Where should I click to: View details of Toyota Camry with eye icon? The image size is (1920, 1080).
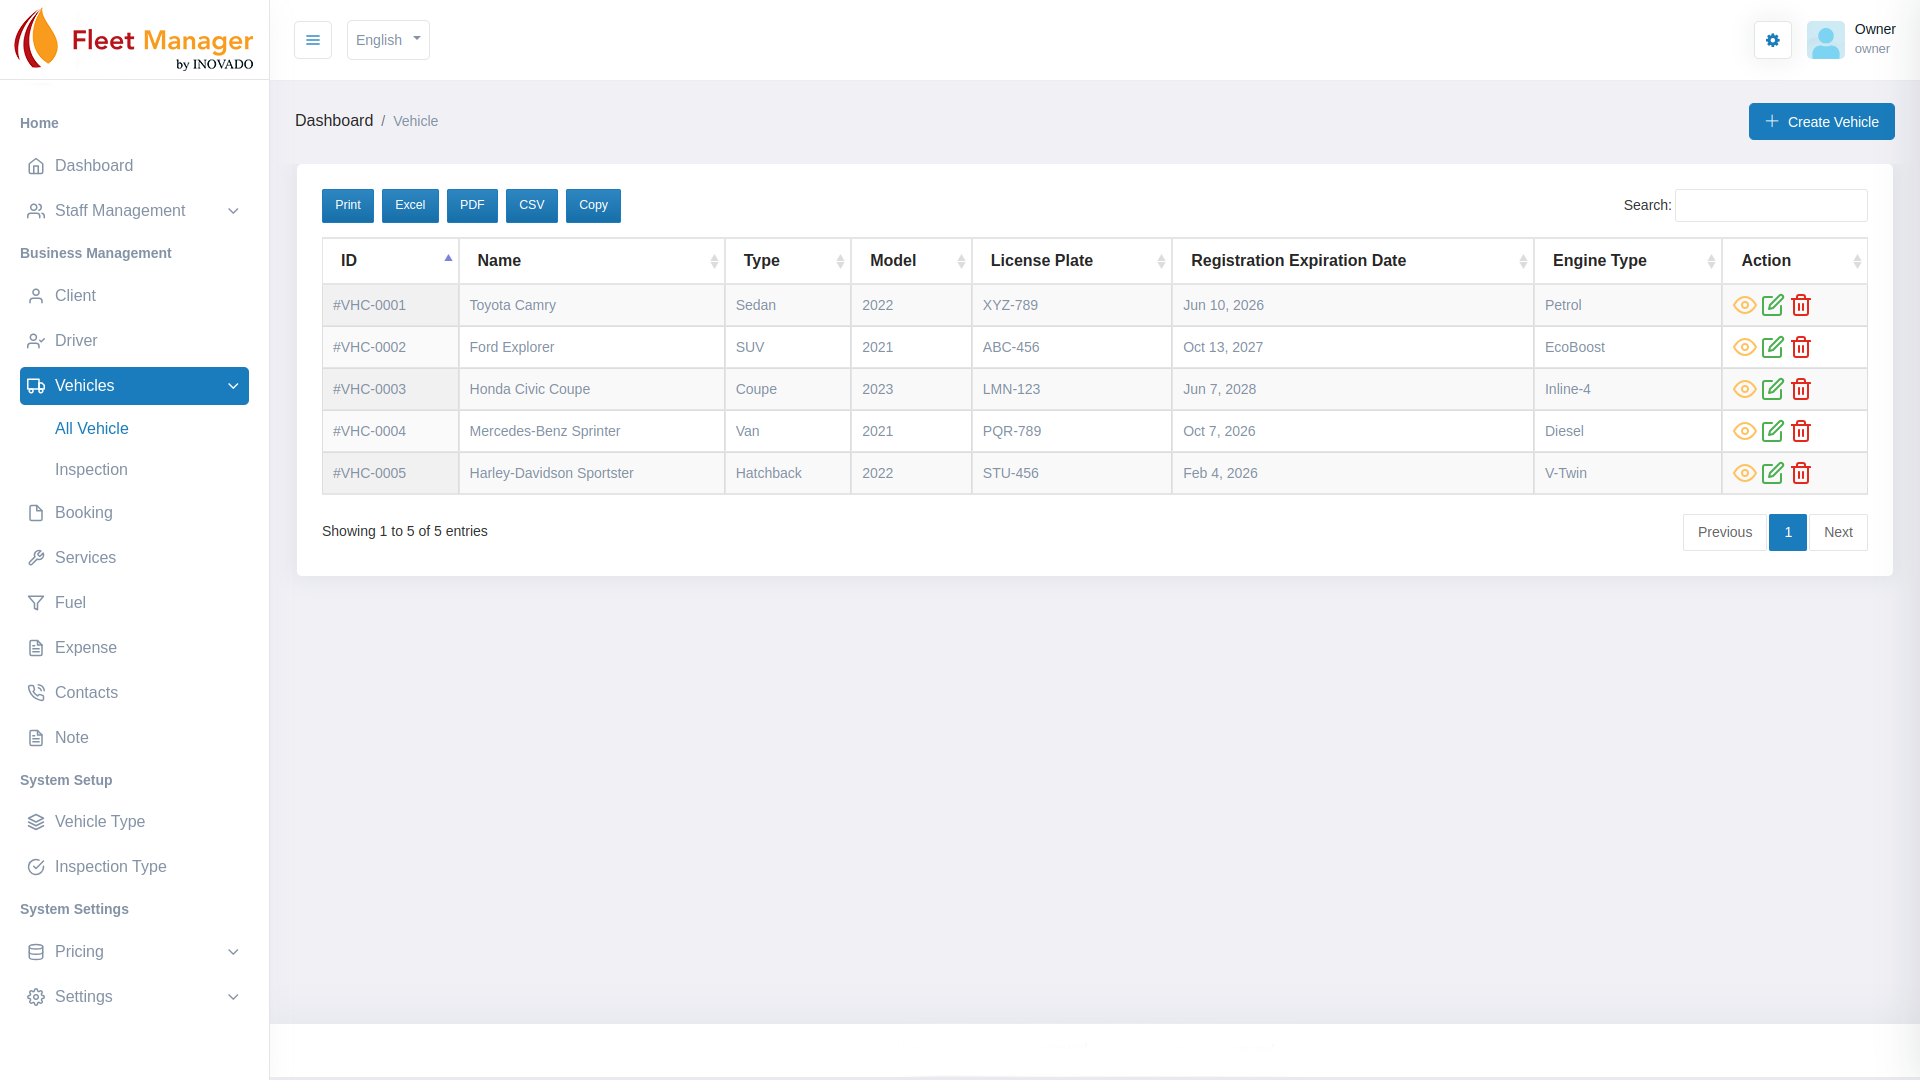(x=1744, y=305)
